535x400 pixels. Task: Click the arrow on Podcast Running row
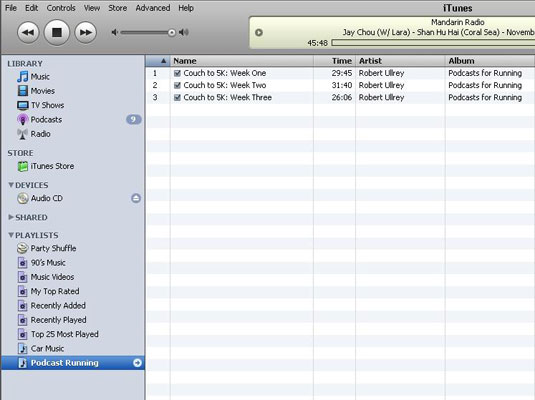pyautogui.click(x=137, y=363)
